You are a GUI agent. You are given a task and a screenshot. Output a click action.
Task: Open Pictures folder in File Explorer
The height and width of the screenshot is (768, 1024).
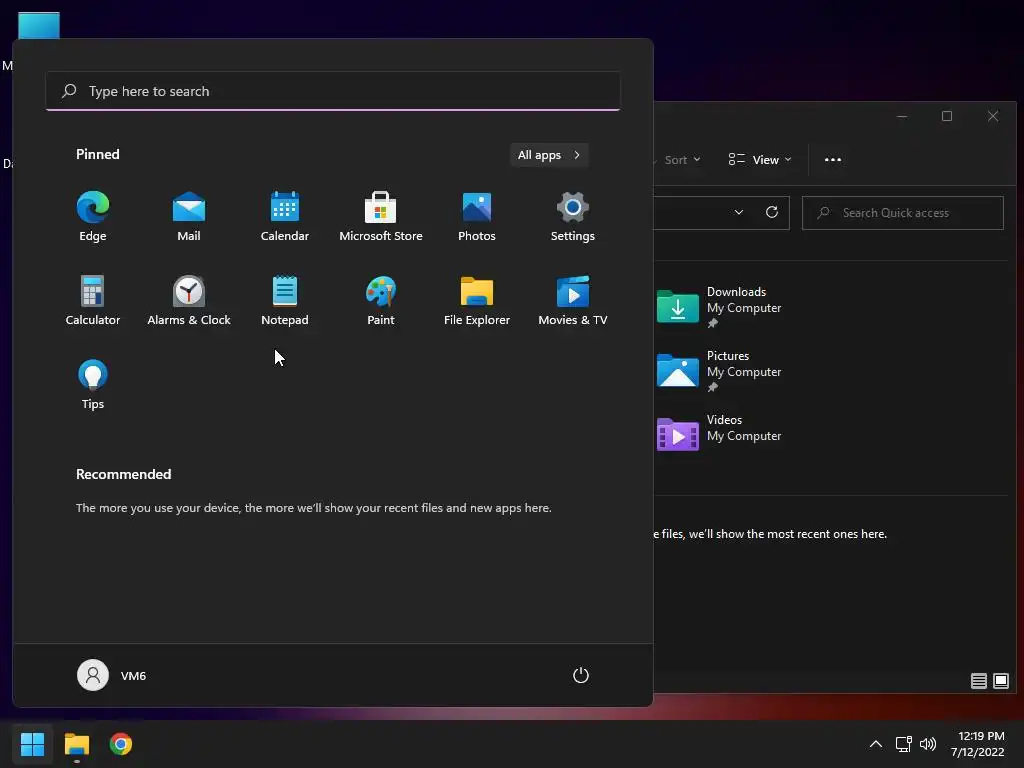719,371
